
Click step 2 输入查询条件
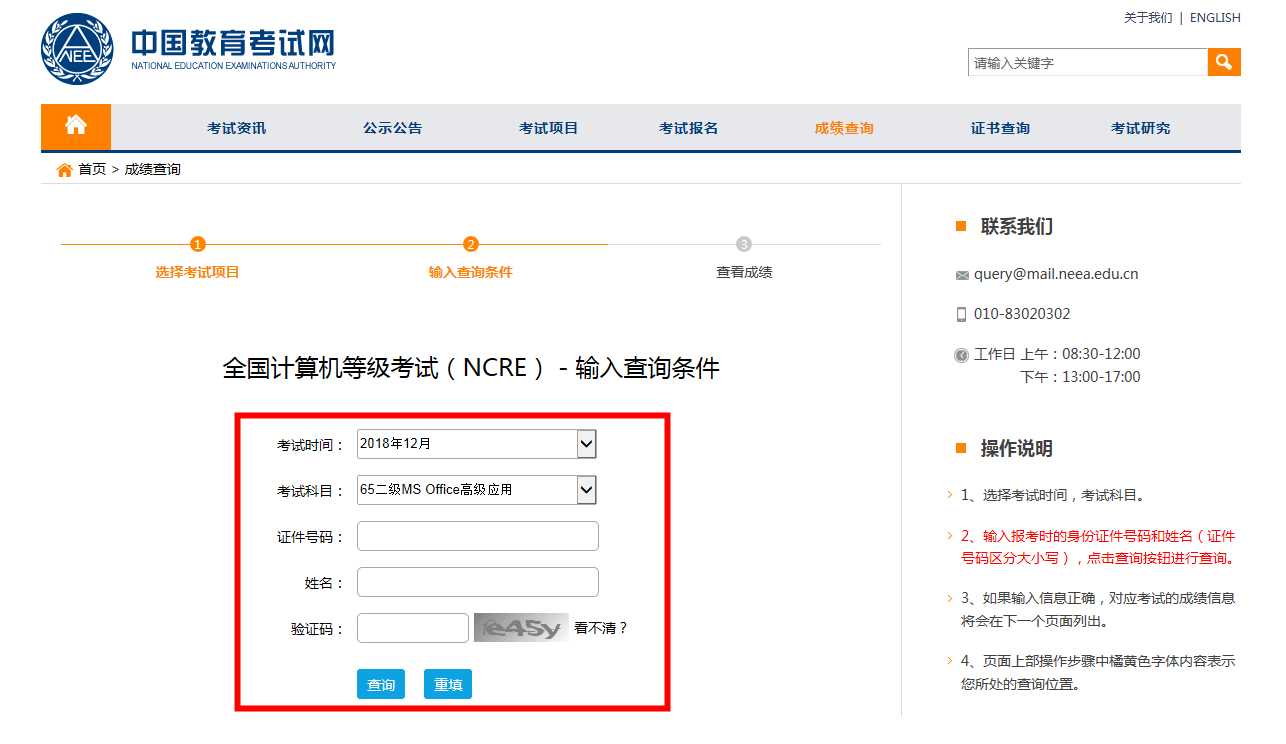[x=471, y=272]
